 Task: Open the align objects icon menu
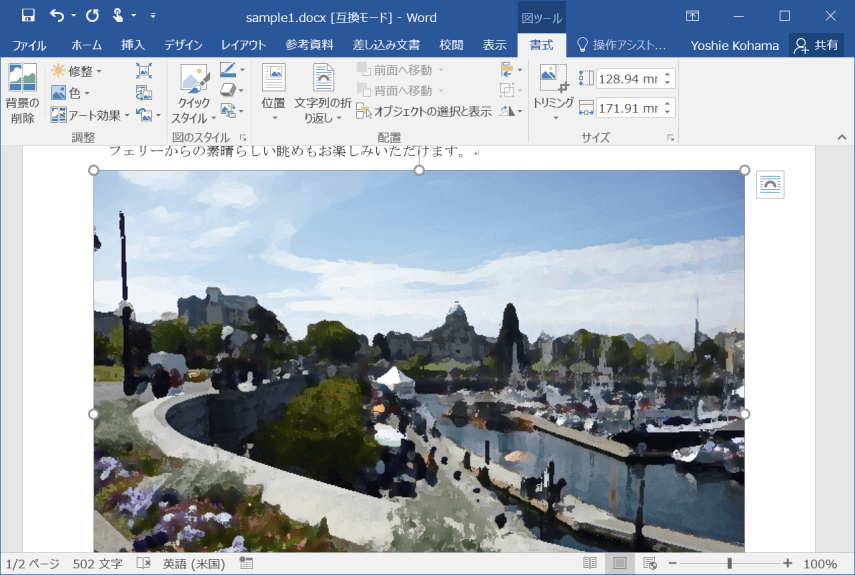tap(511, 70)
